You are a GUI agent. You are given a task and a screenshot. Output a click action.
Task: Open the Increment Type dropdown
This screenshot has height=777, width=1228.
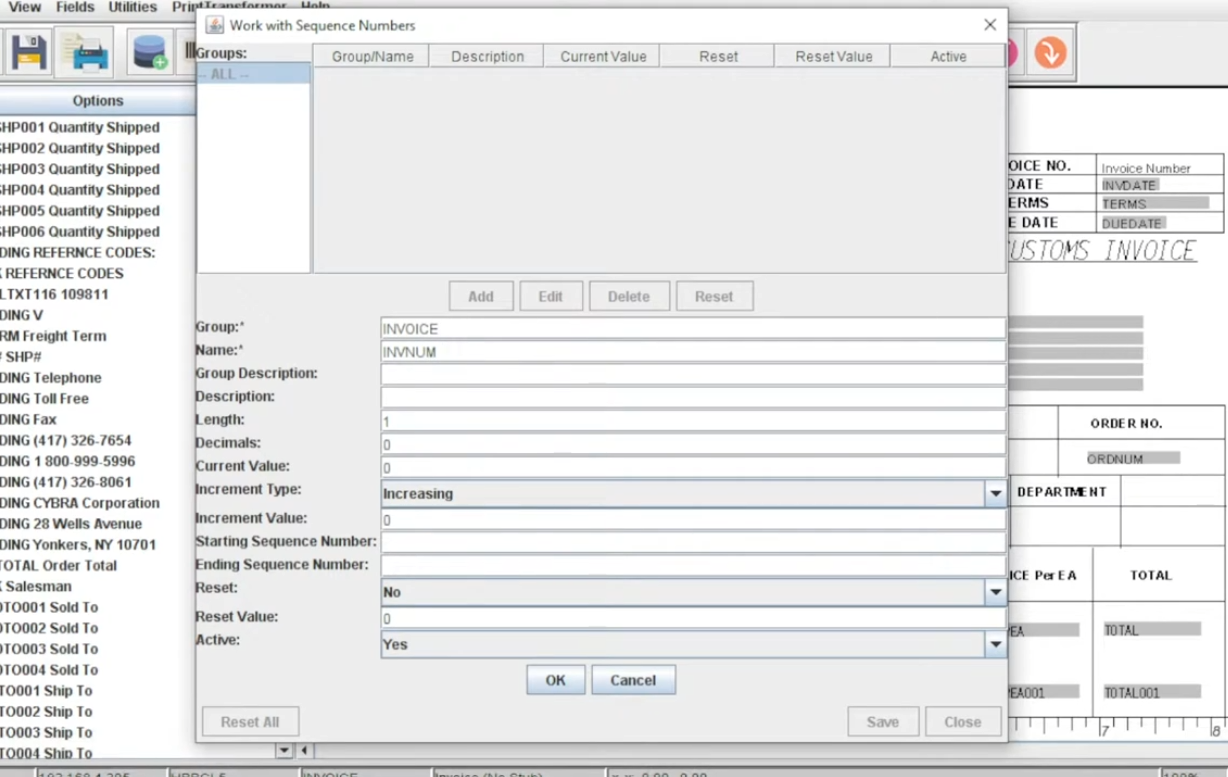995,494
